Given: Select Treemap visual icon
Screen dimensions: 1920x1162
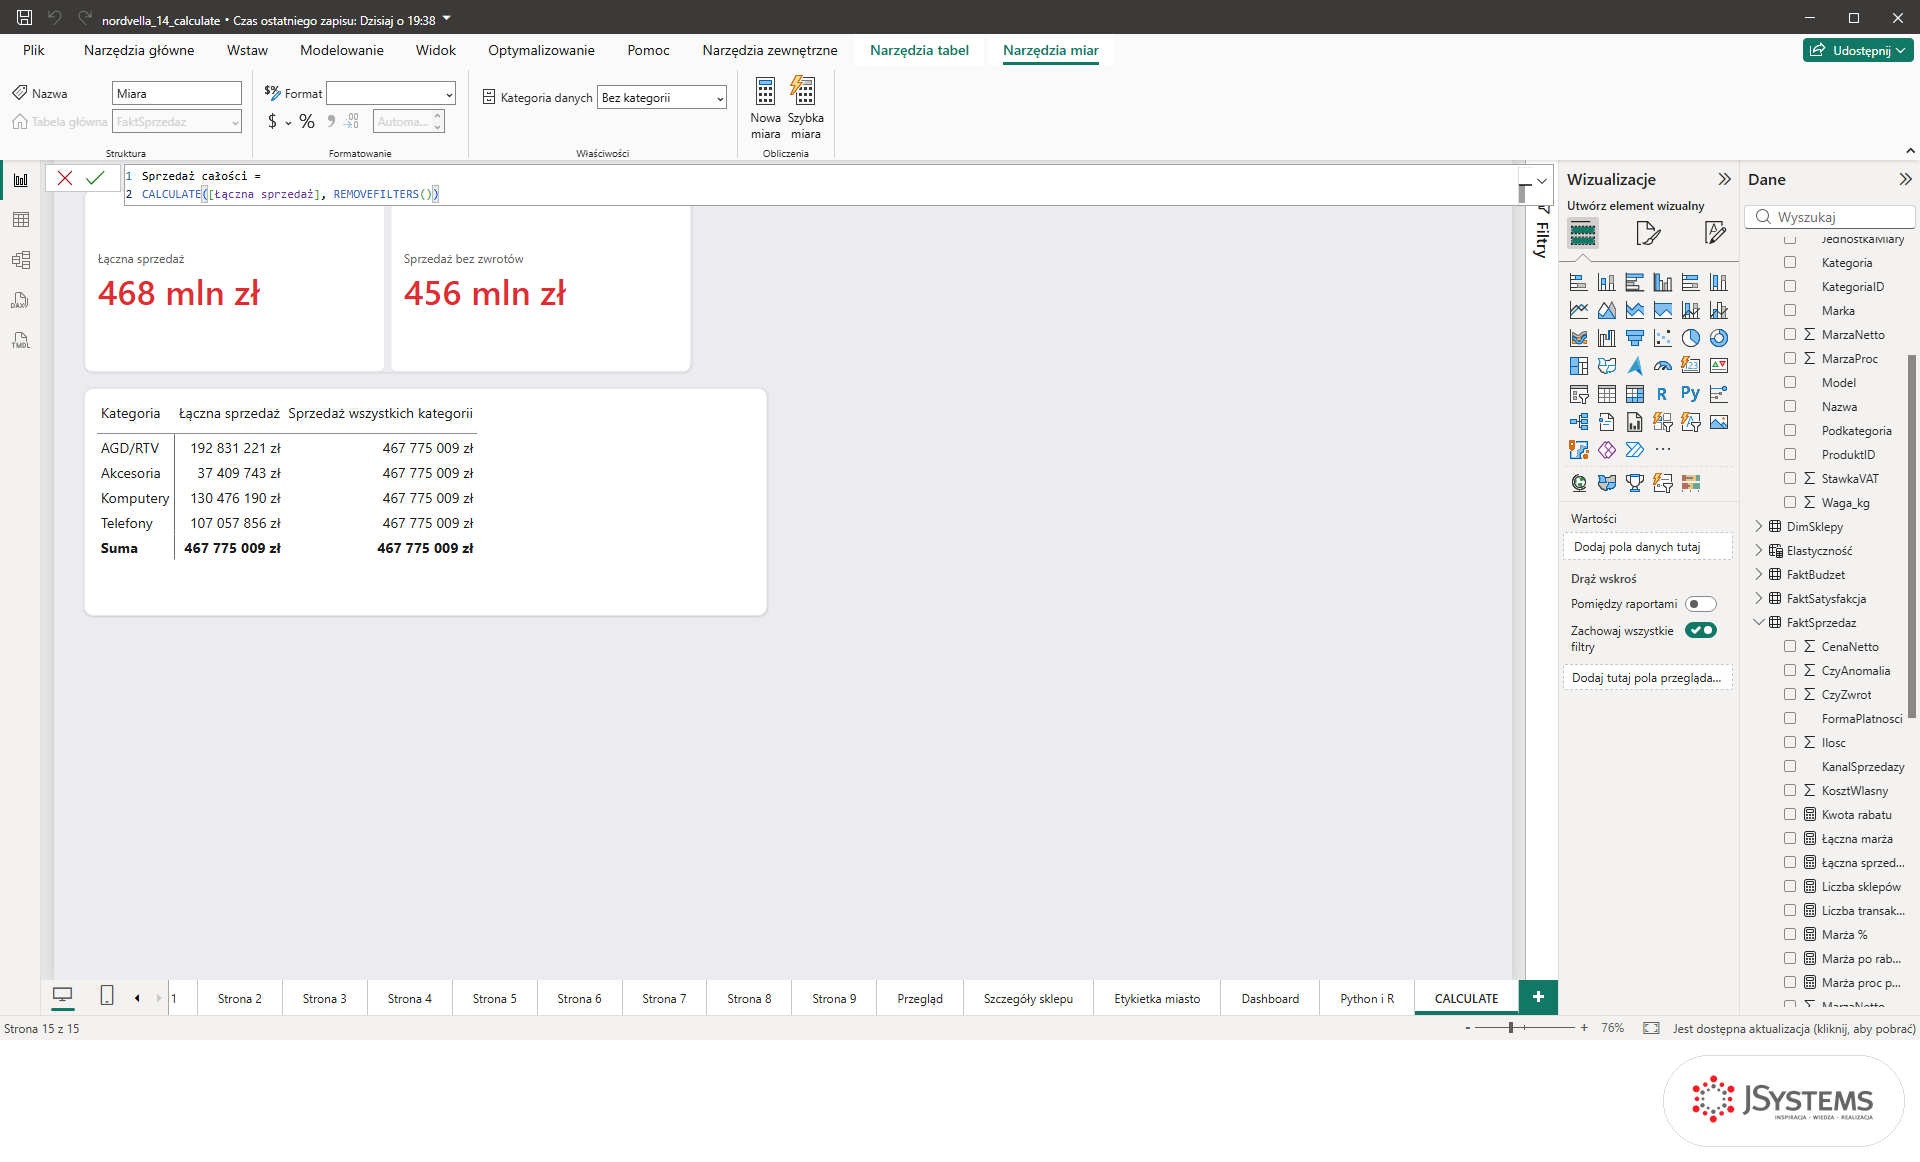Looking at the screenshot, I should coord(1578,366).
